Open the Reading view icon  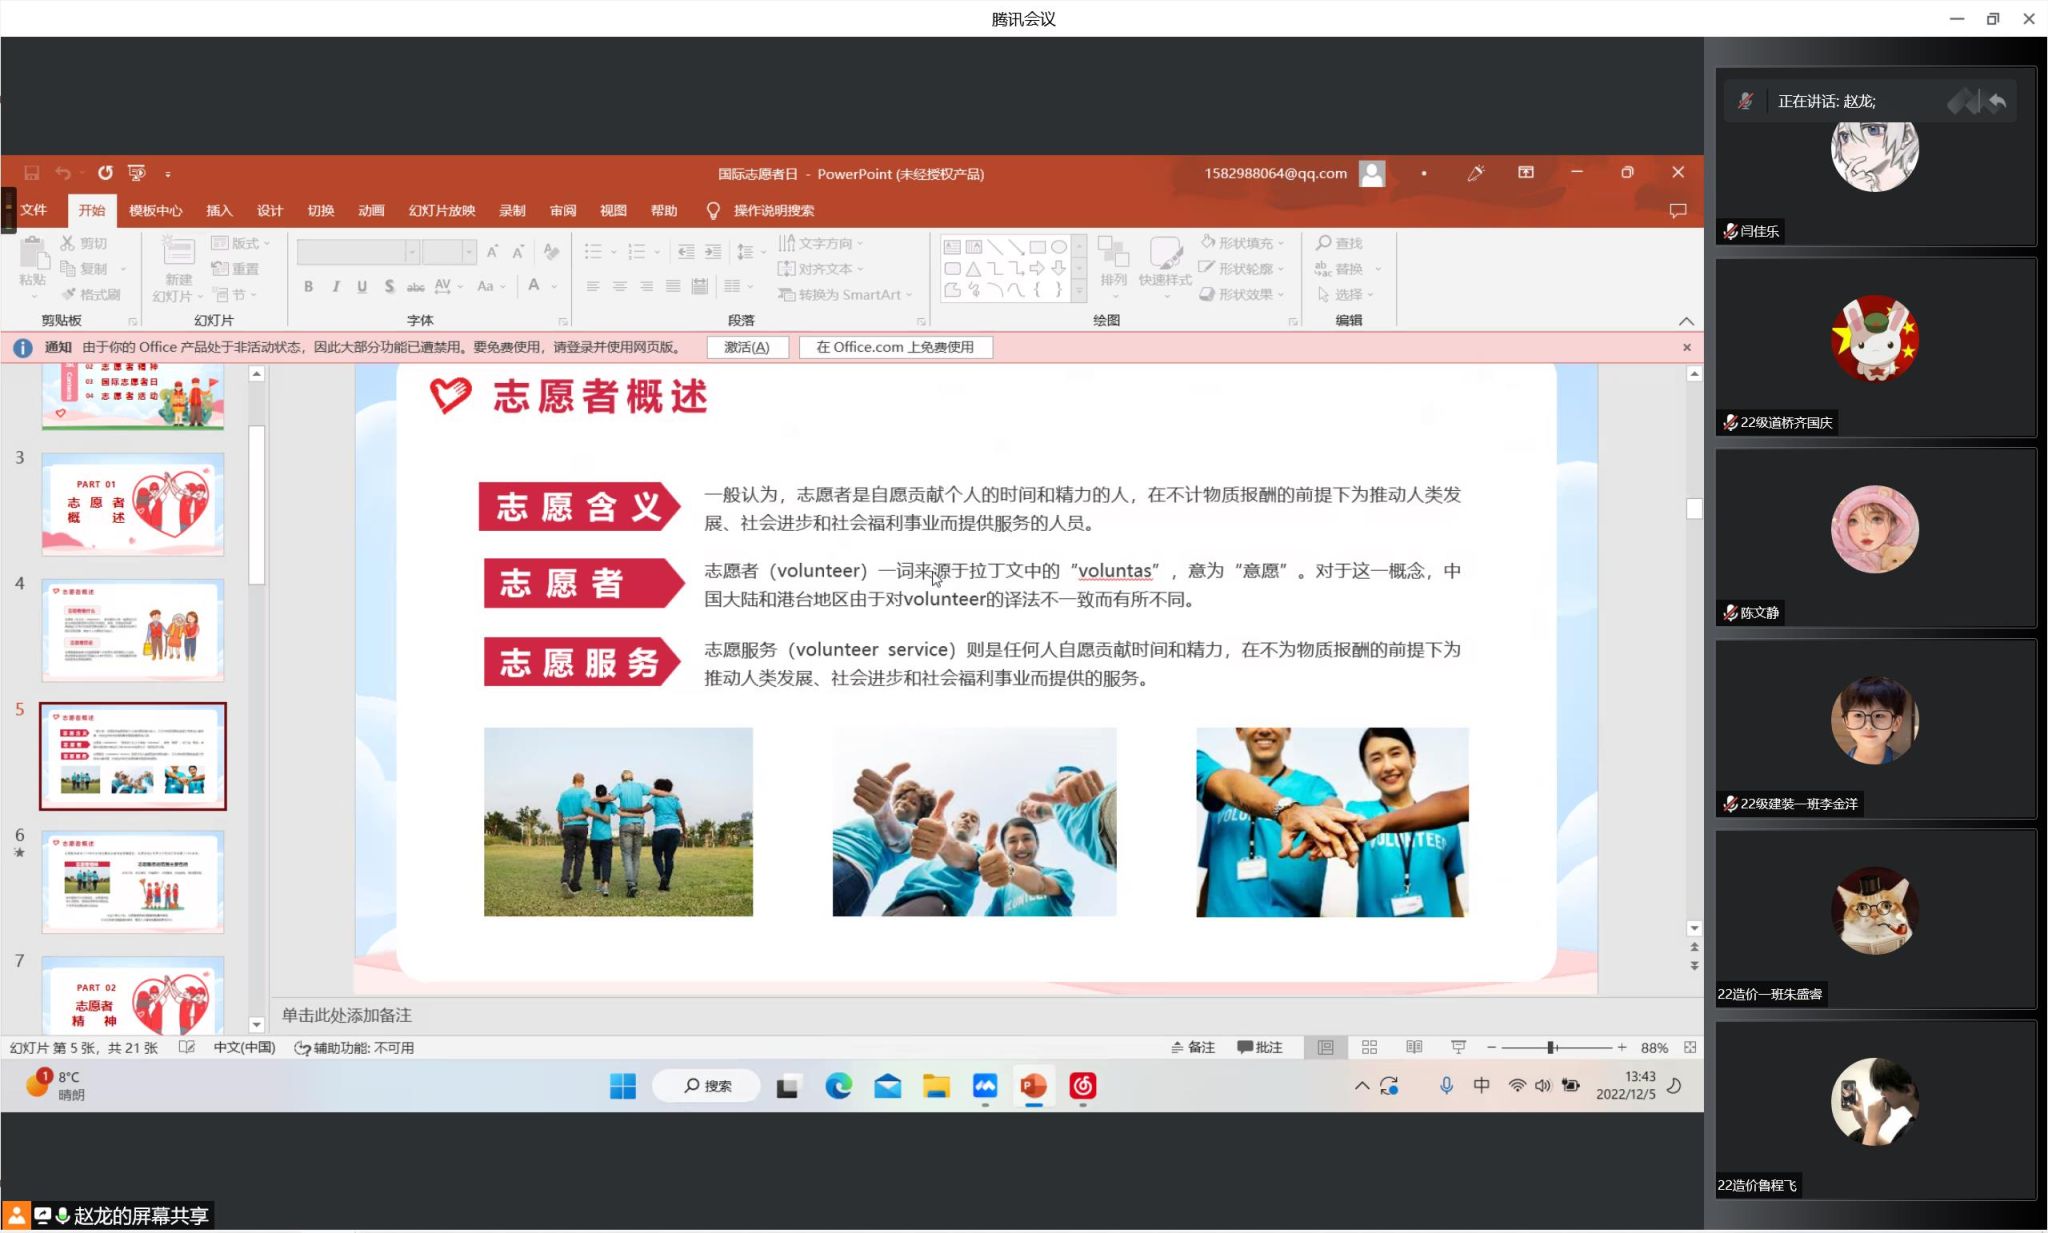pos(1414,1047)
